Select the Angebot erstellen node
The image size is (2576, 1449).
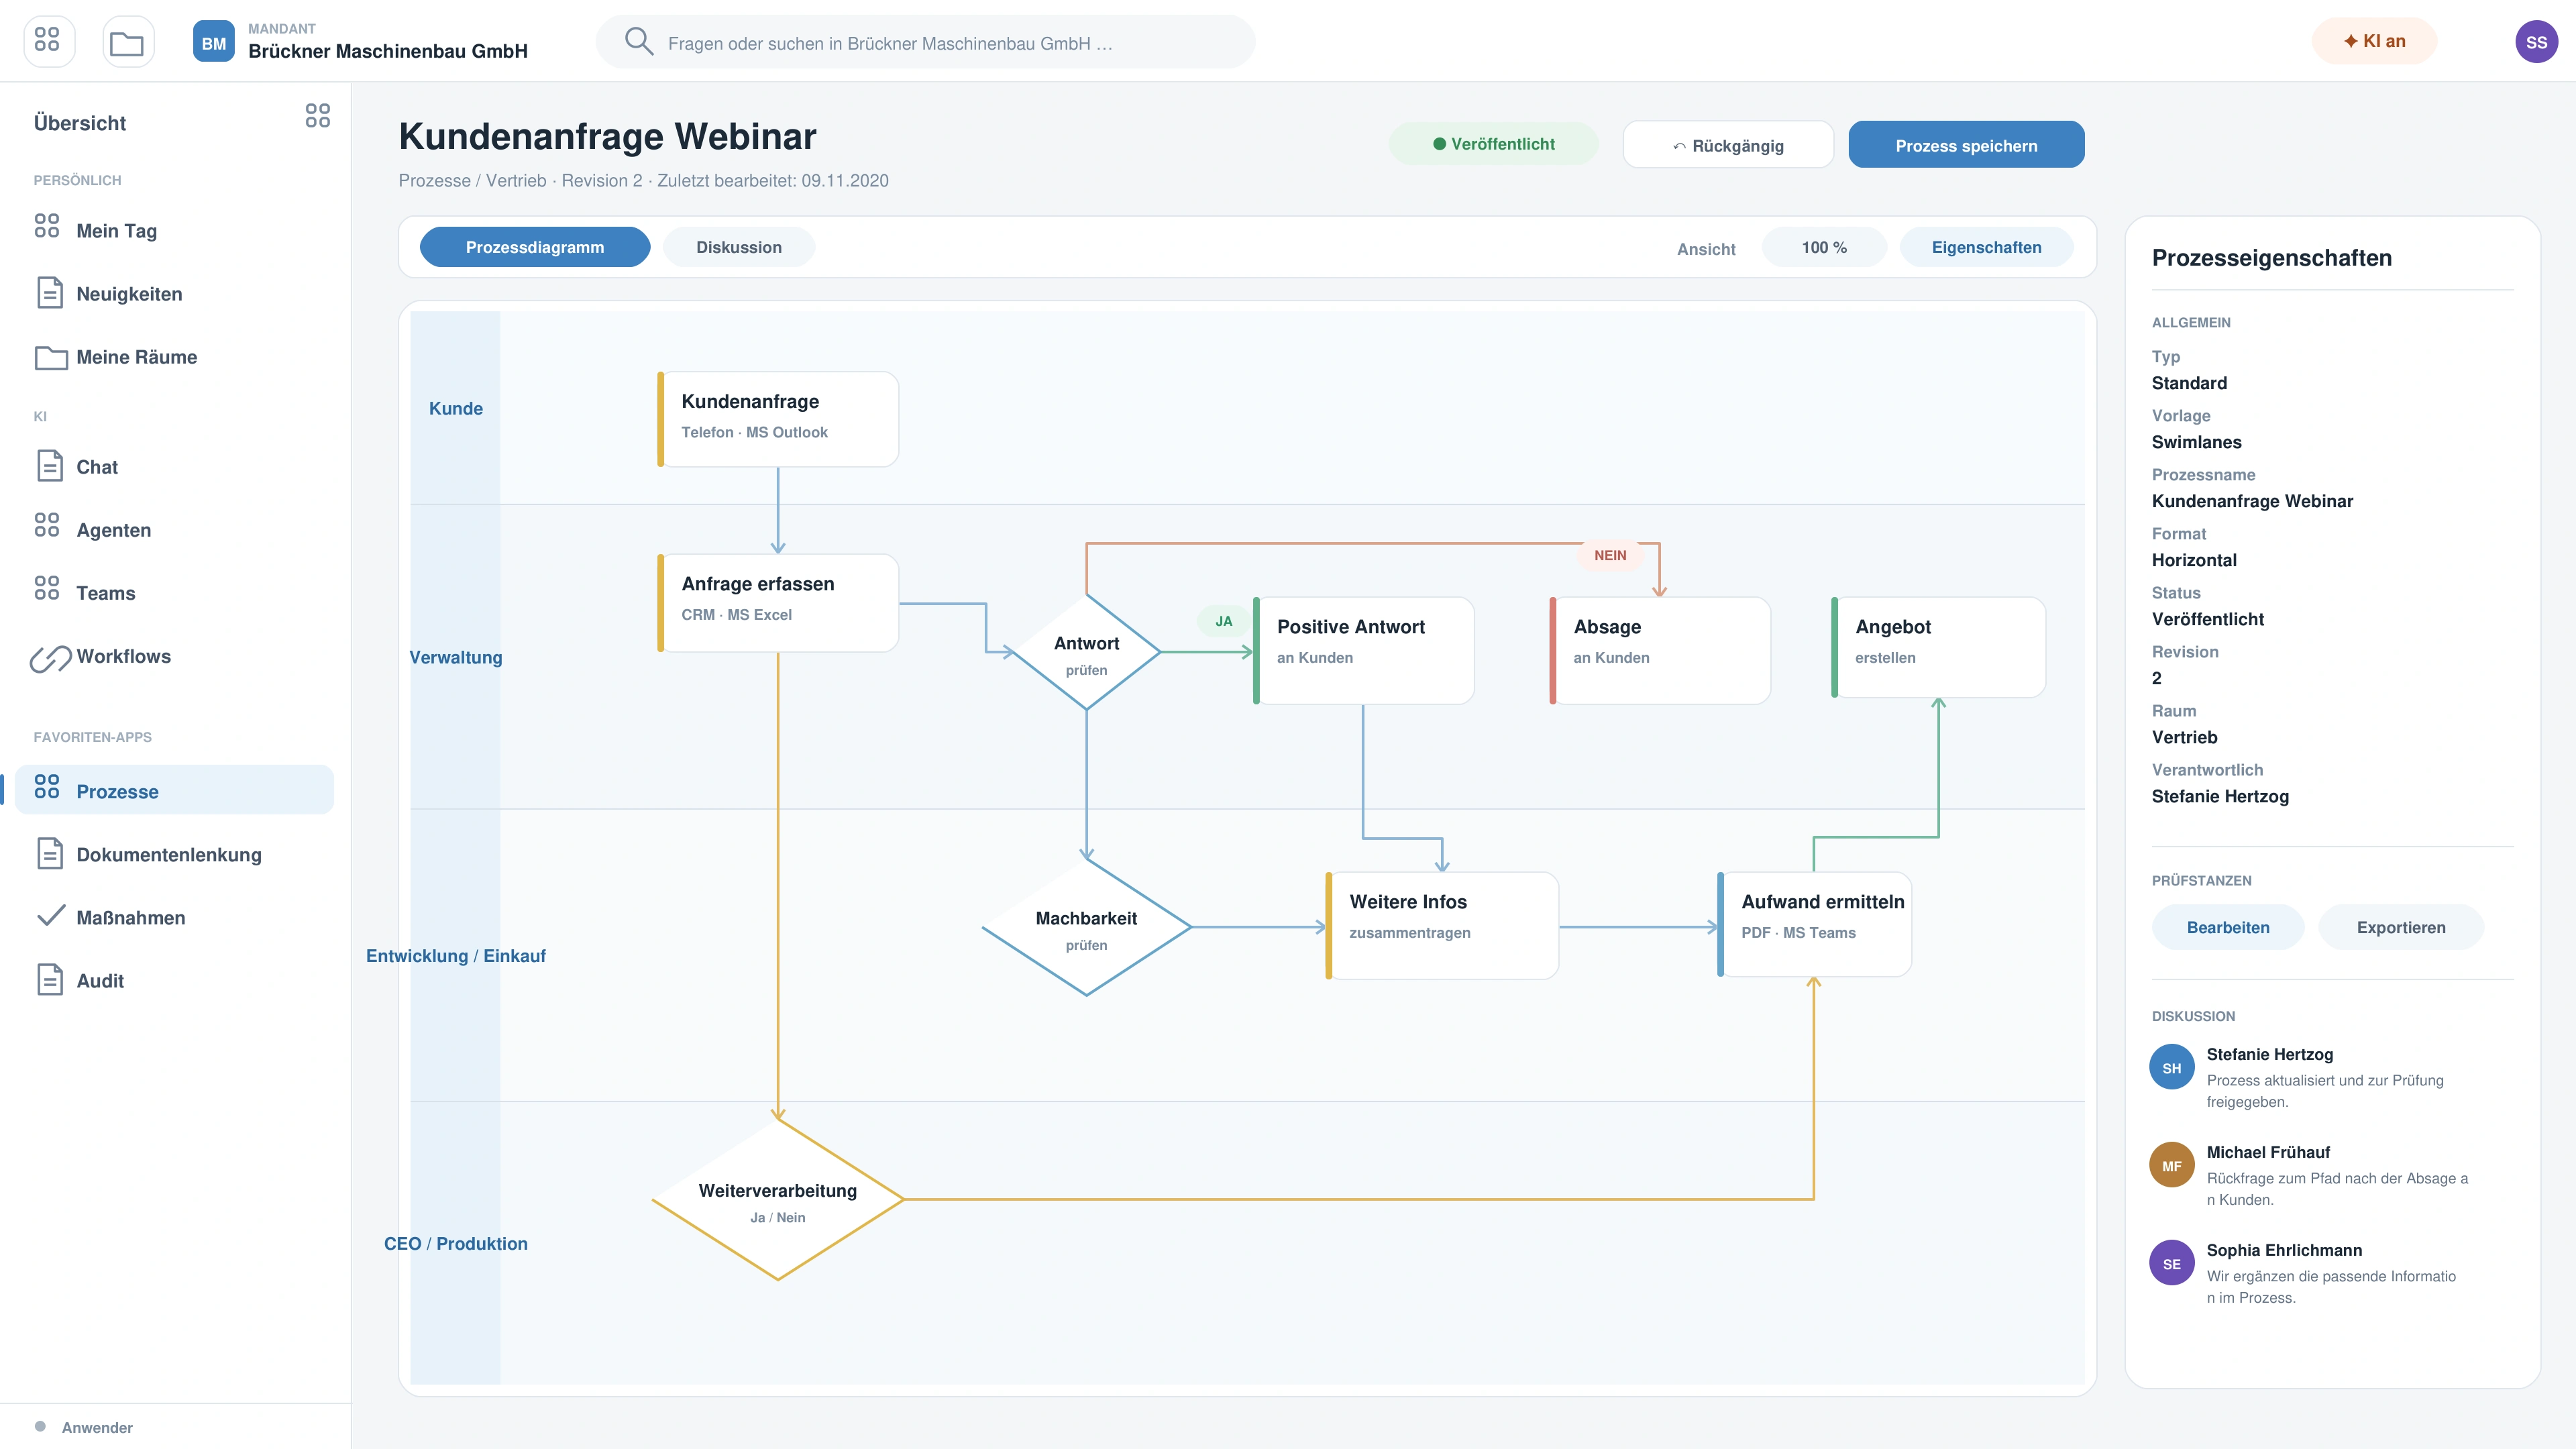[x=1938, y=647]
